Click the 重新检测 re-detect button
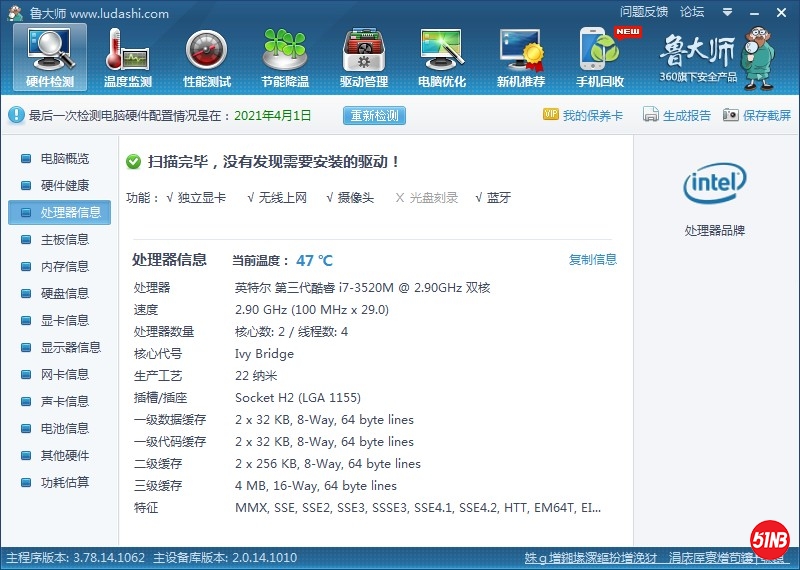Image resolution: width=800 pixels, height=570 pixels. 374,115
